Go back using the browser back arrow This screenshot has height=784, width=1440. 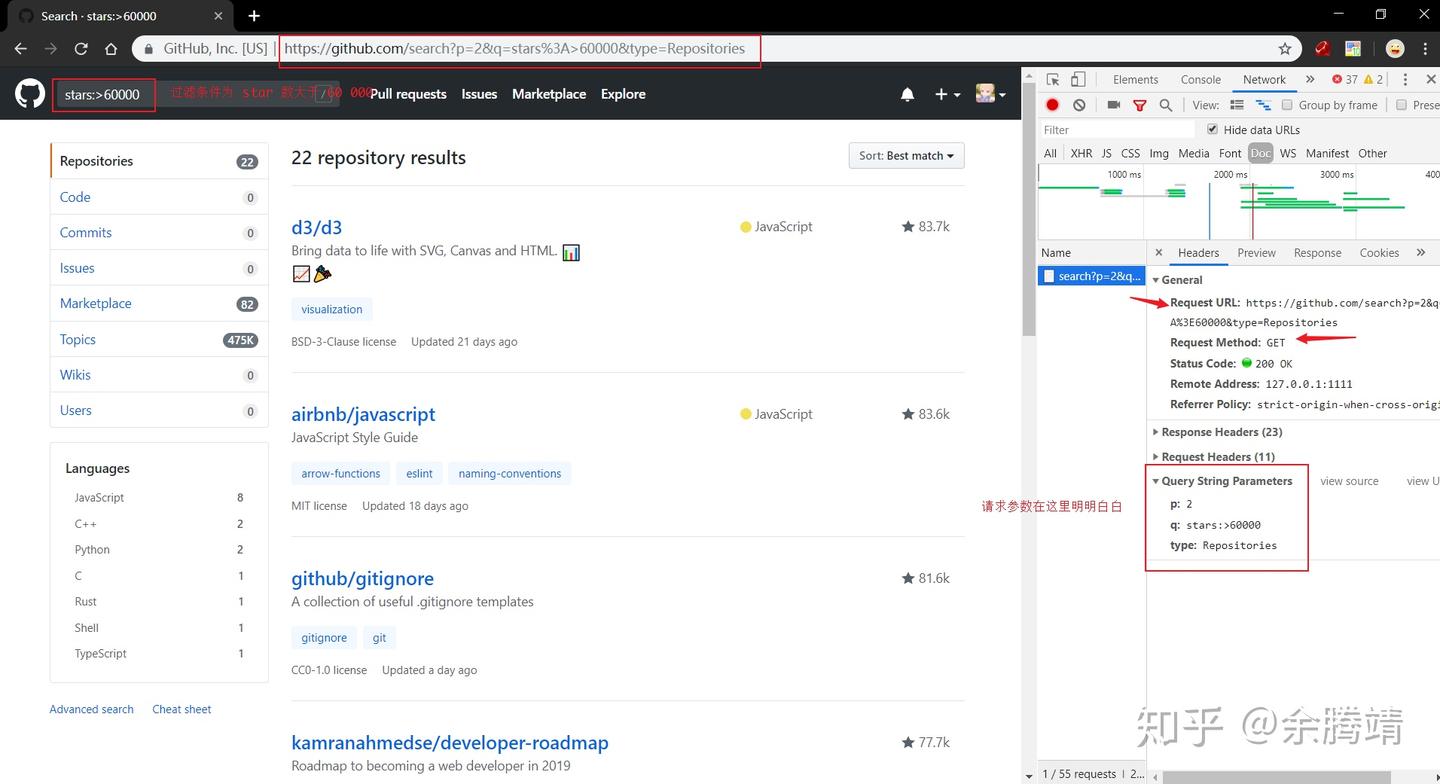pos(21,48)
